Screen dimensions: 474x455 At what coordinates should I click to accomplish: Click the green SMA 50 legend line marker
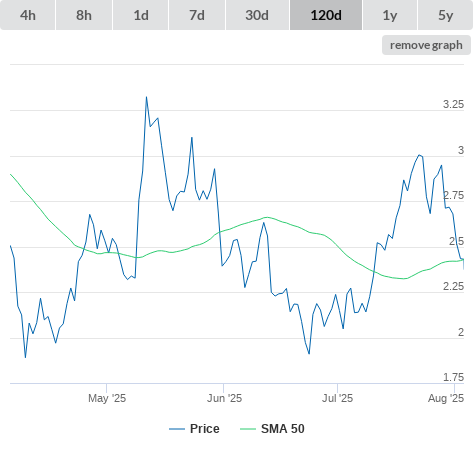[248, 429]
